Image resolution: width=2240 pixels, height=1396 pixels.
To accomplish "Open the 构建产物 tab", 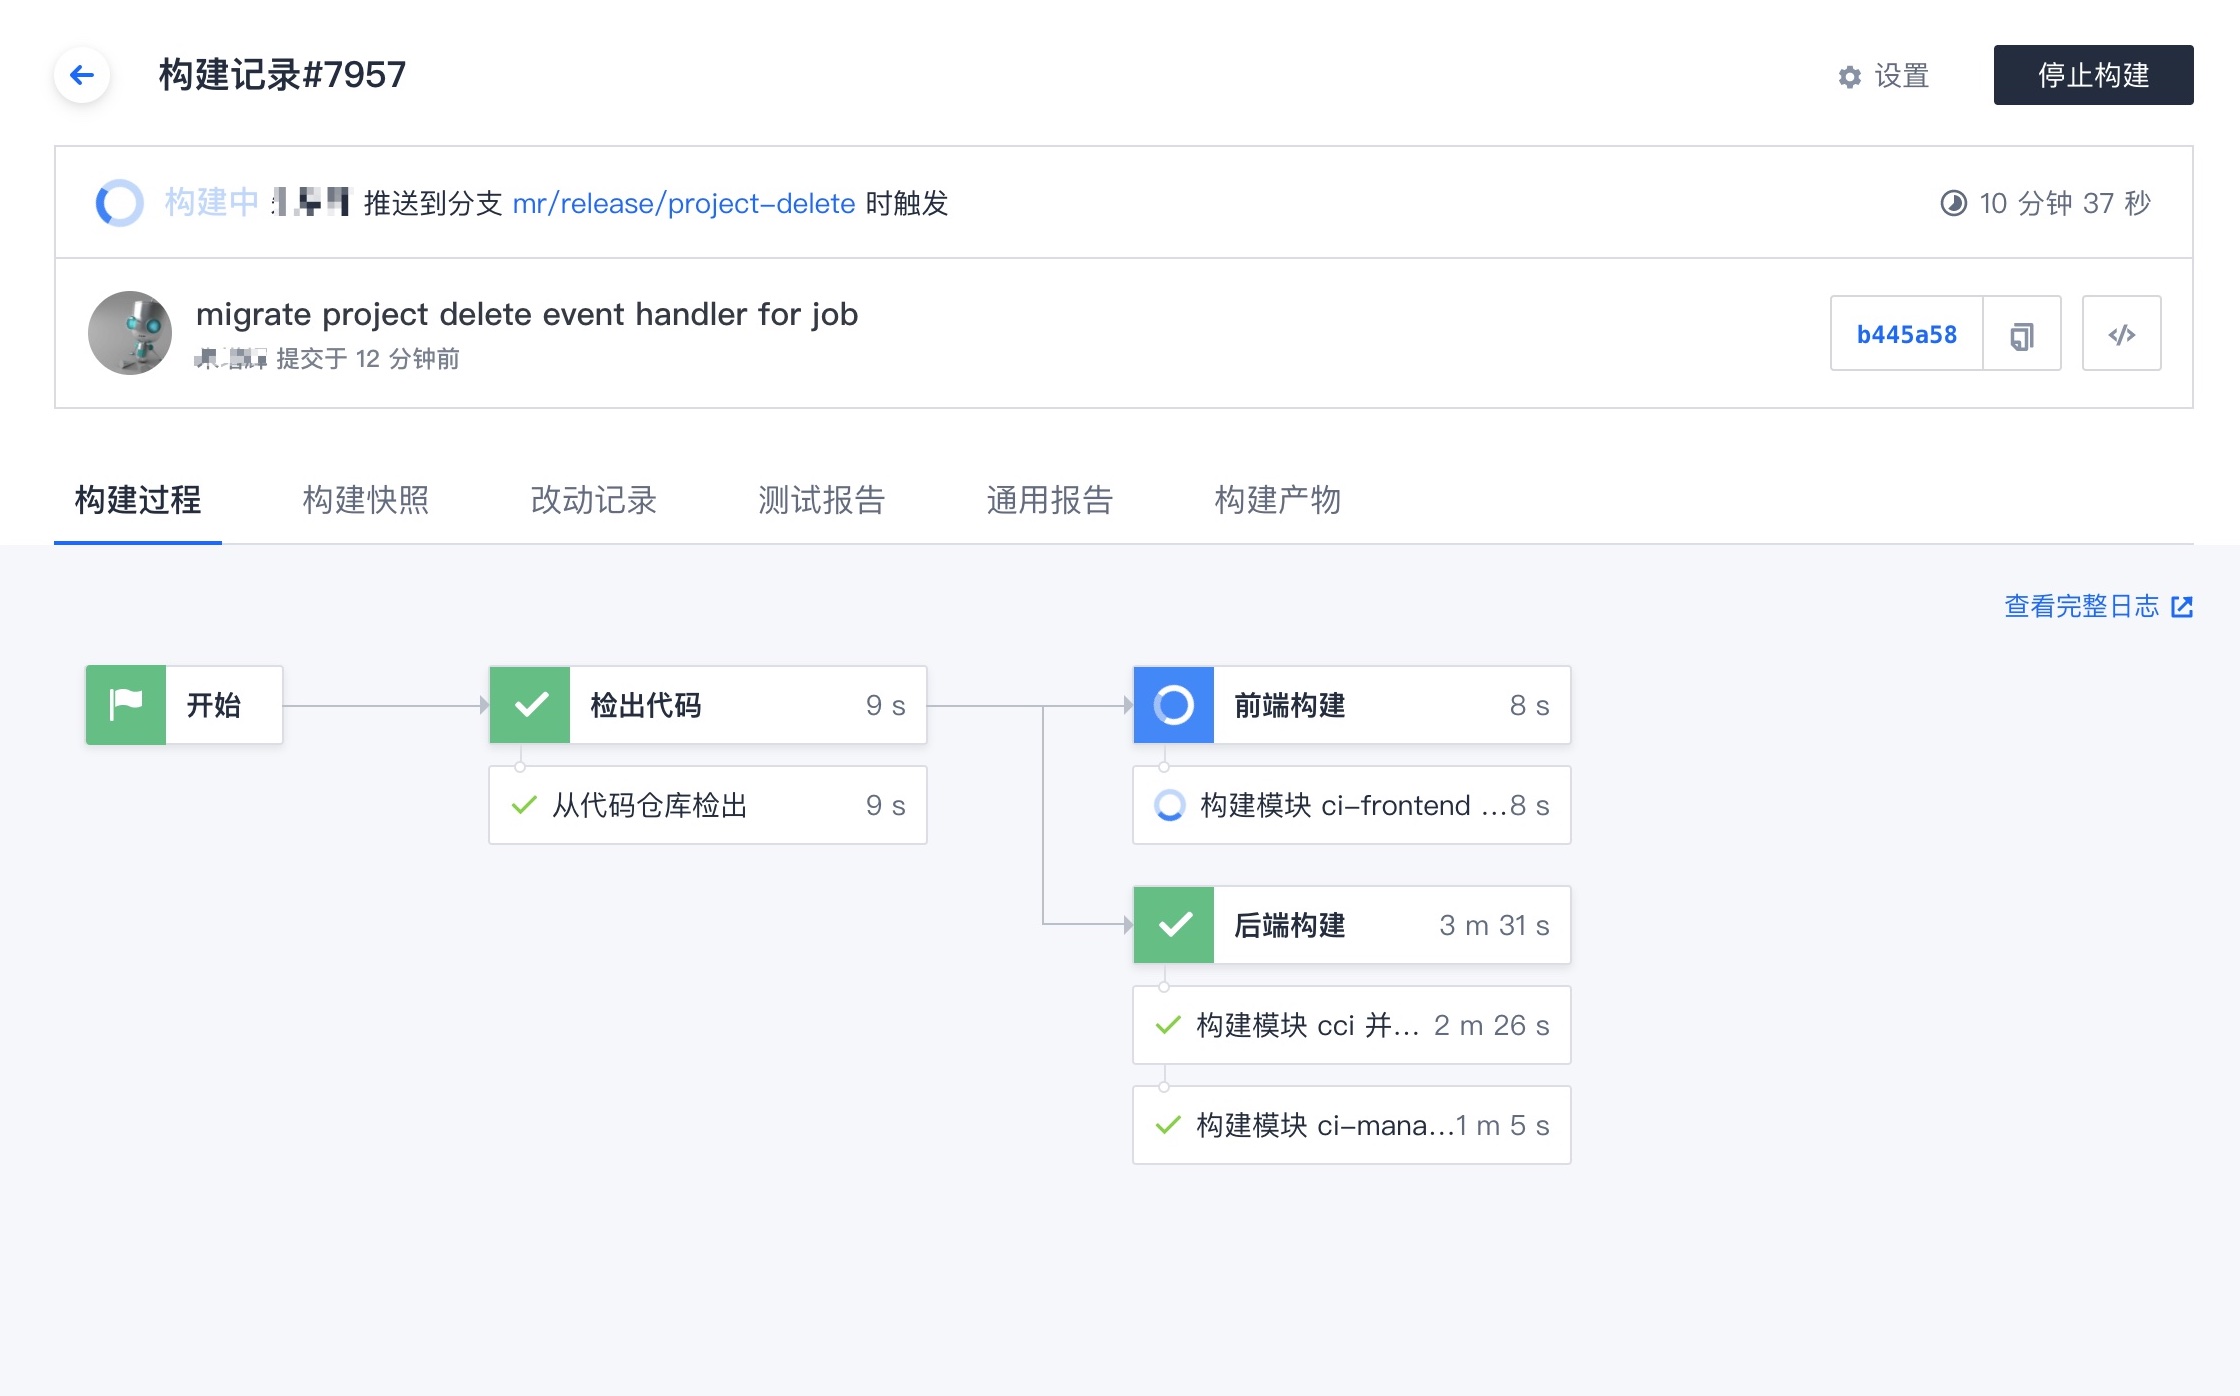I will (1277, 500).
